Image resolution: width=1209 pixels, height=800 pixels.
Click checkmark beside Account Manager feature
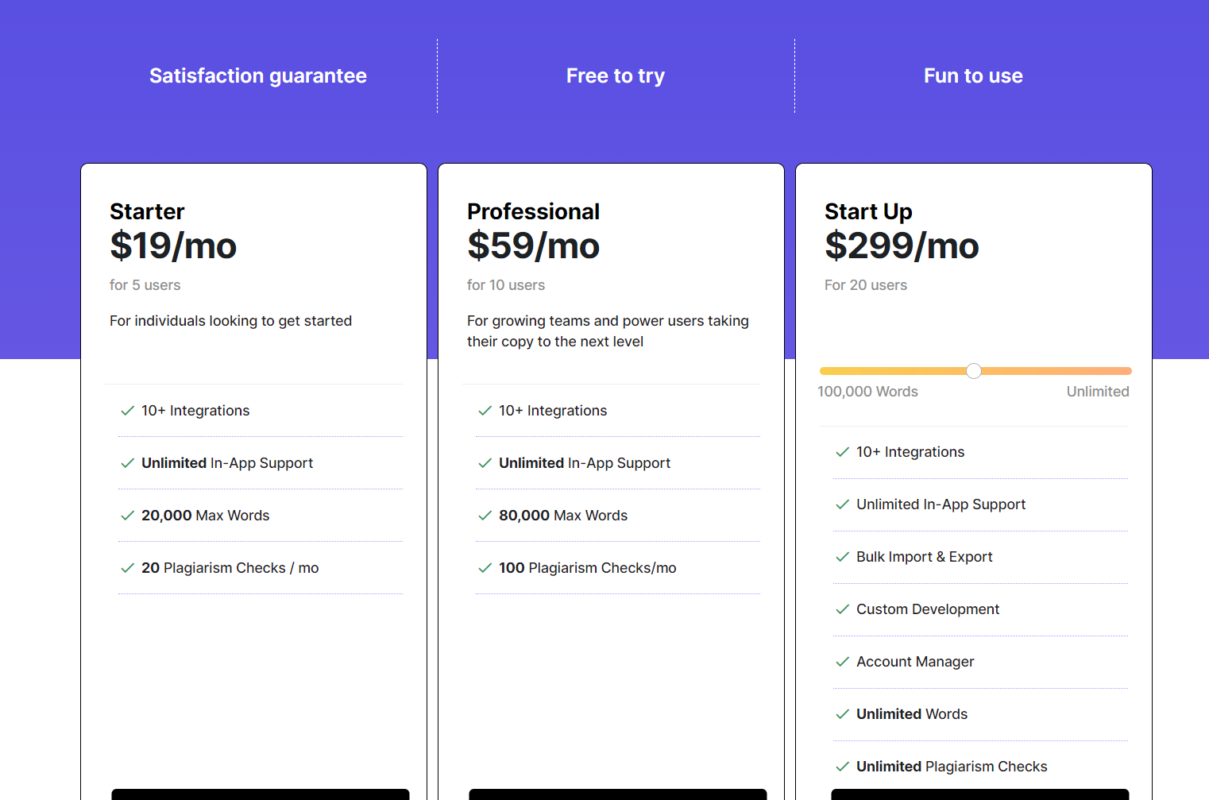coord(842,662)
